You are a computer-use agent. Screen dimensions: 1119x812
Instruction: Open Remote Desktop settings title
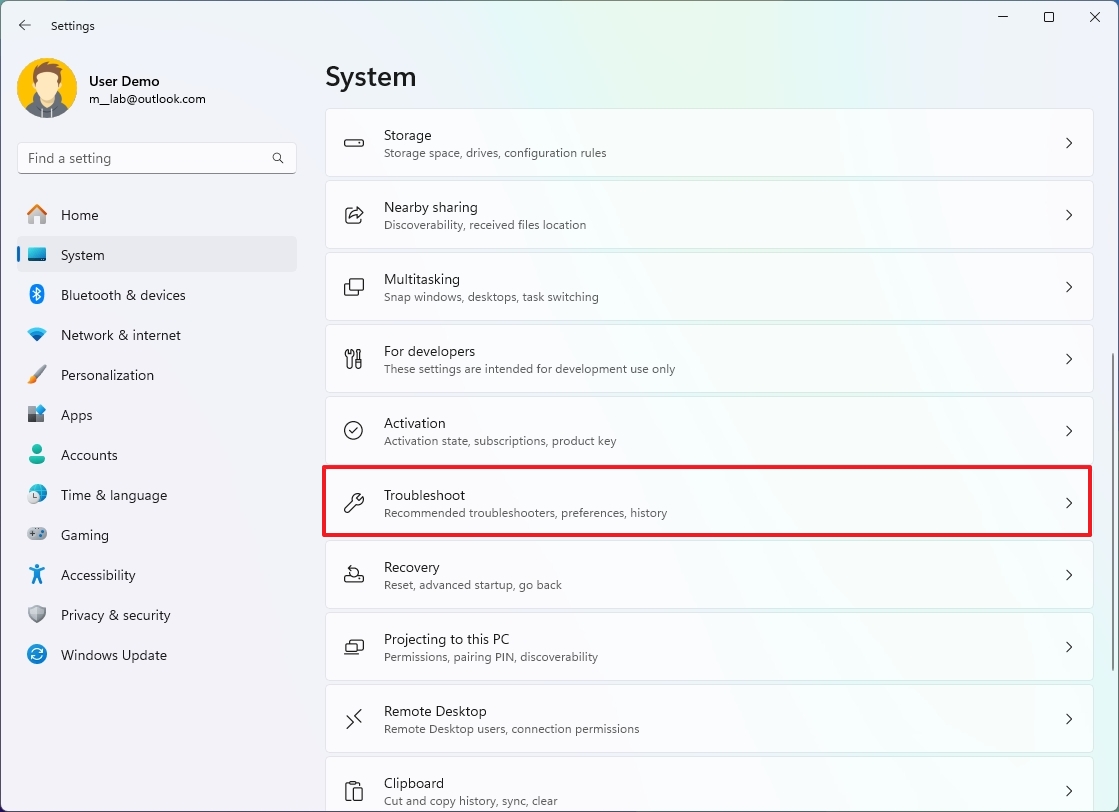[x=435, y=711]
